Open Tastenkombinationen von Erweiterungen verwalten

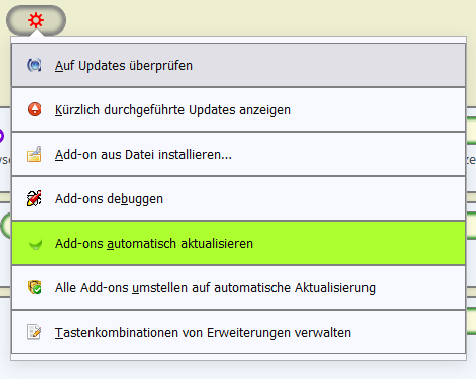tap(238, 332)
